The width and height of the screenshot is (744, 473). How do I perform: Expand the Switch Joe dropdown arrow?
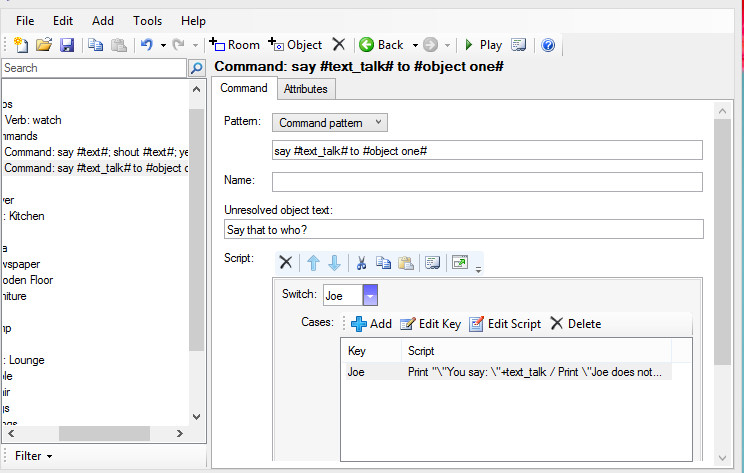370,296
